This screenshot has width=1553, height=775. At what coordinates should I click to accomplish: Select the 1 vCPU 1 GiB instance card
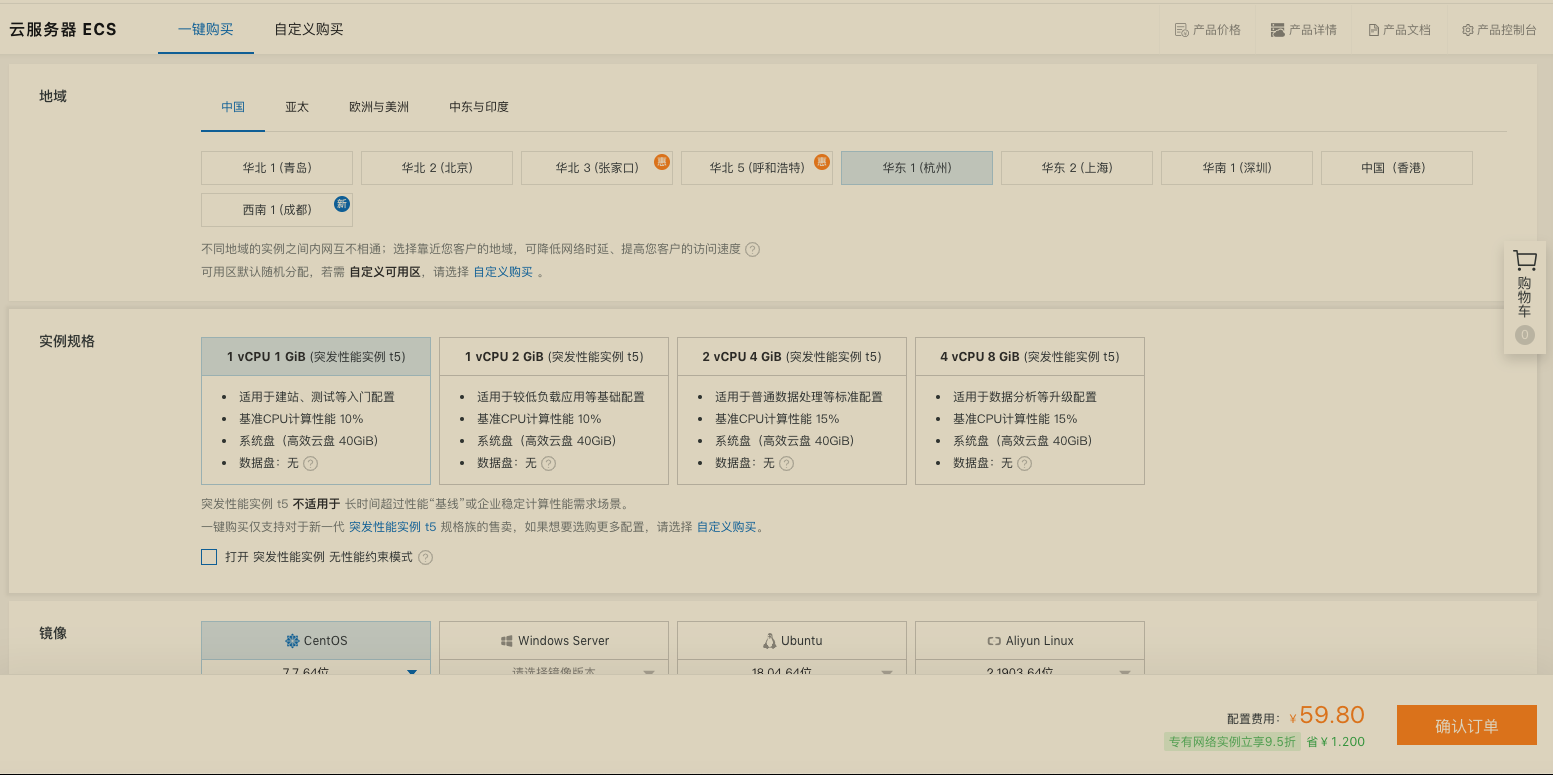click(316, 411)
